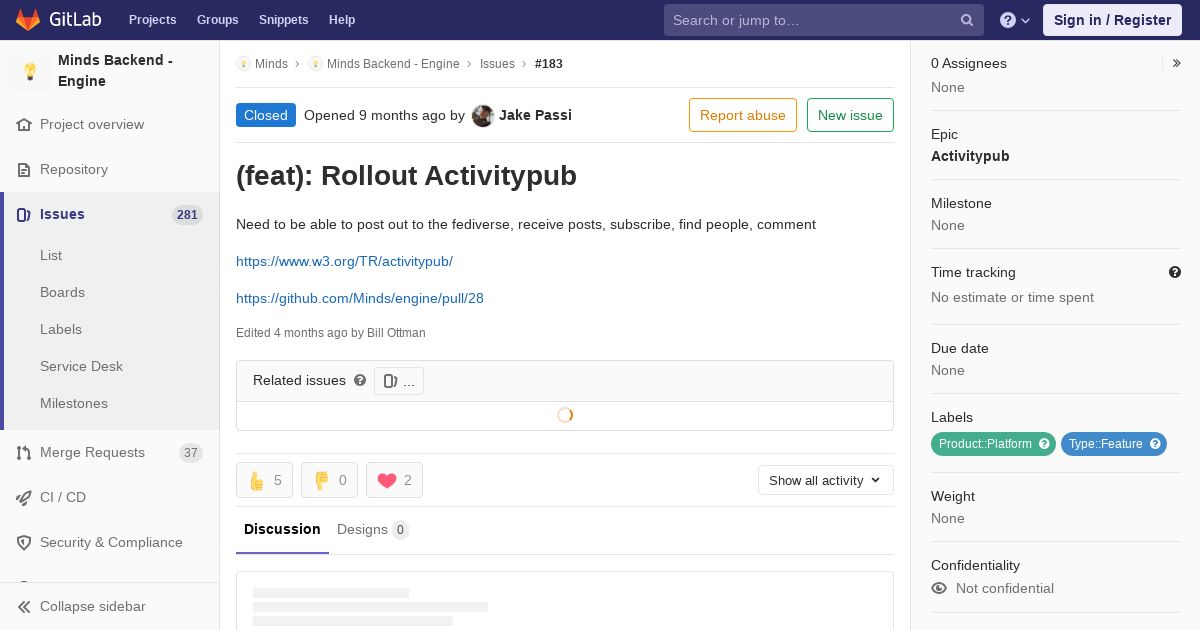Click the Security & Compliance shield icon
Image resolution: width=1200 pixels, height=630 pixels.
(24, 543)
